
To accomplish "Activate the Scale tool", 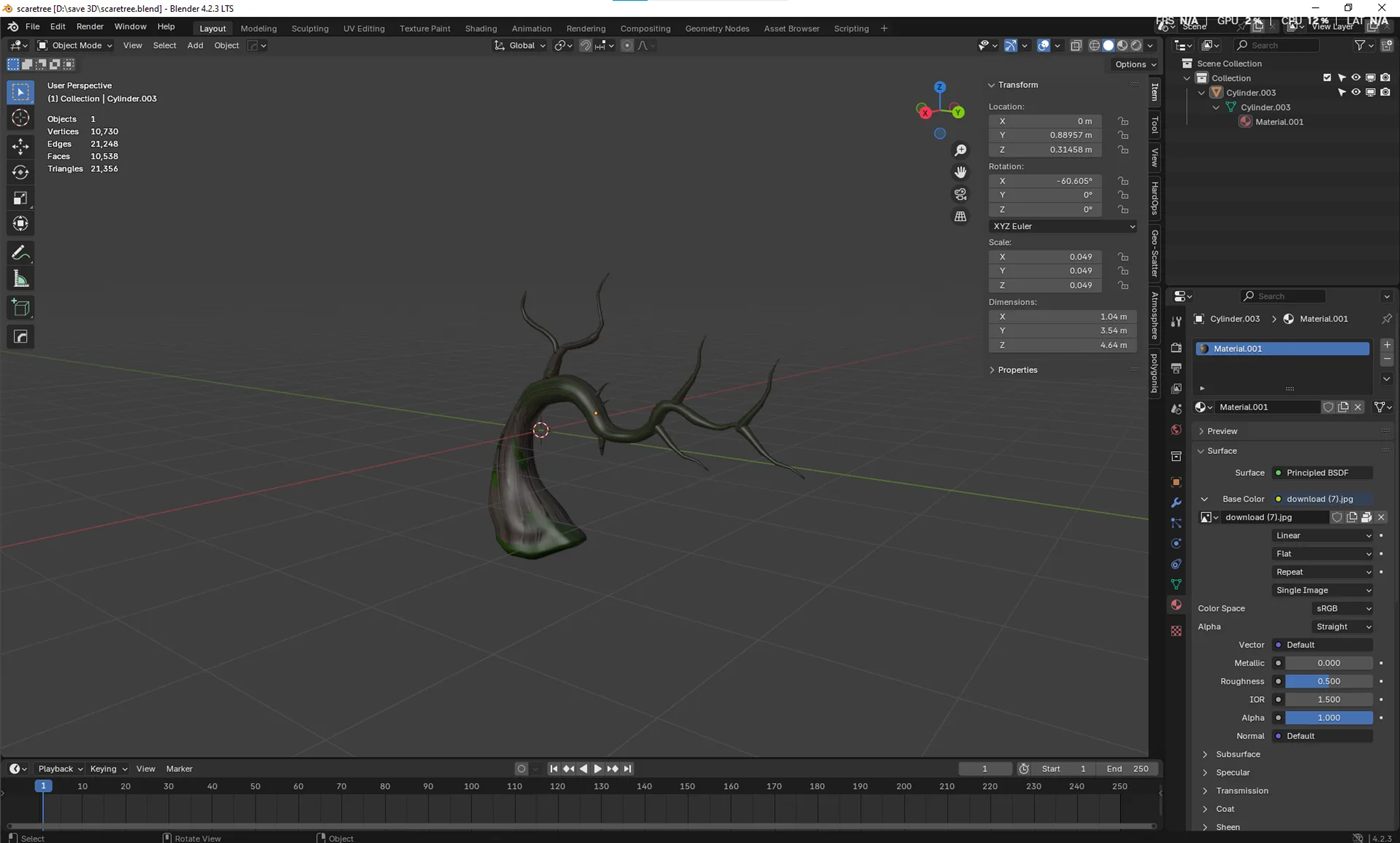I will (x=20, y=198).
